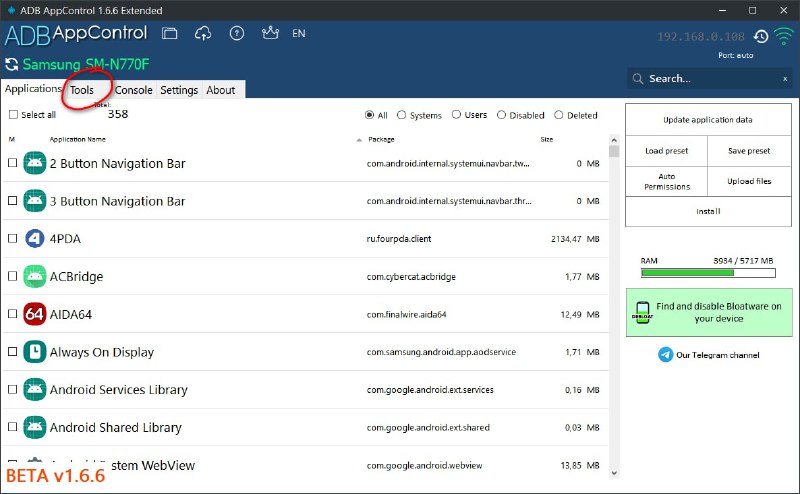Click the Android Shared Library app icon
Image resolution: width=800 pixels, height=494 pixels.
[x=35, y=427]
